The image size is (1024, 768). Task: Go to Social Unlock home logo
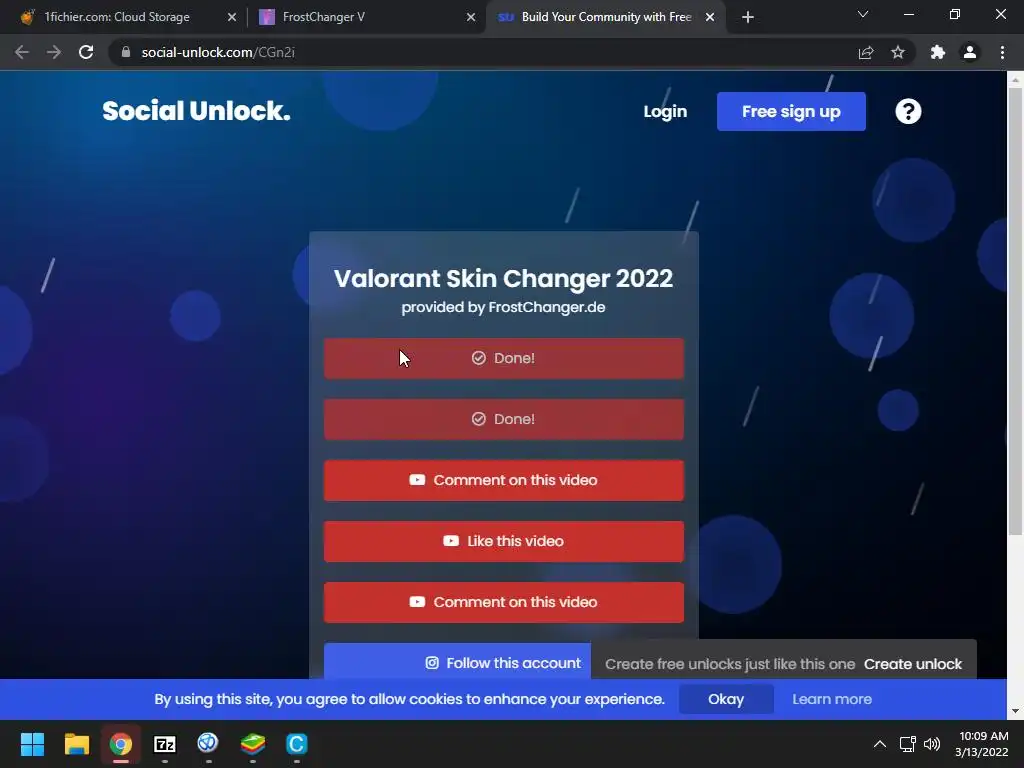196,111
